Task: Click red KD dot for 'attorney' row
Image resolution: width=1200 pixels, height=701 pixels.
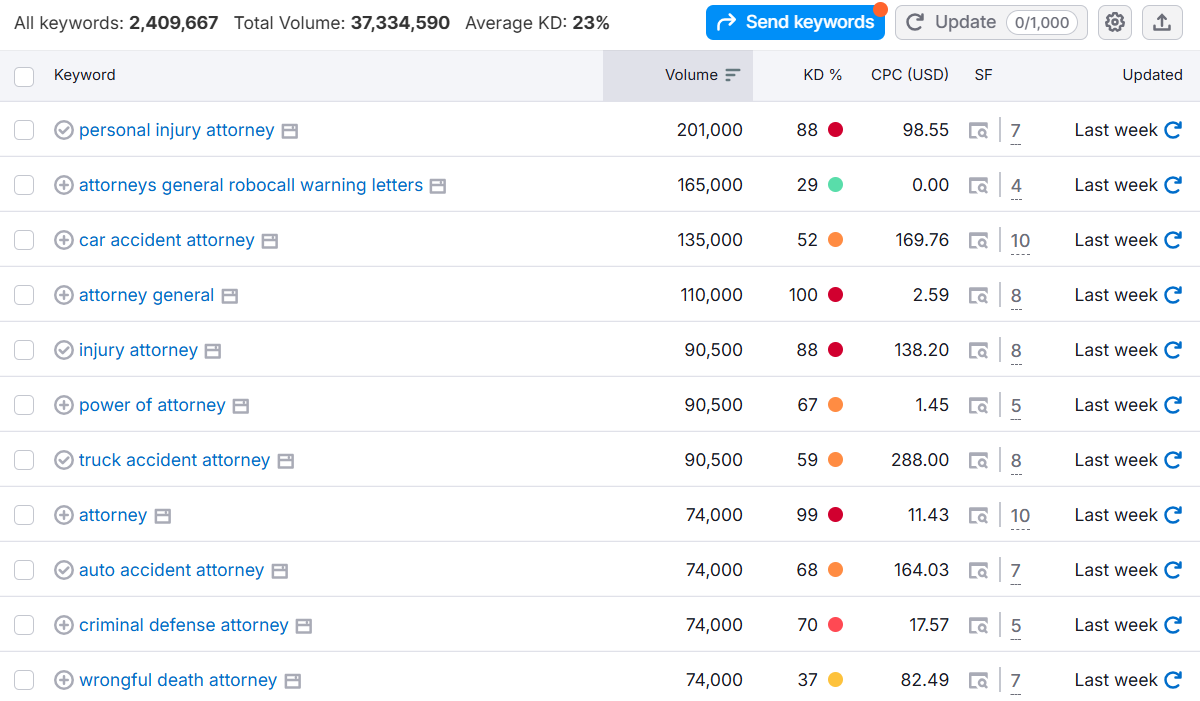Action: 835,515
